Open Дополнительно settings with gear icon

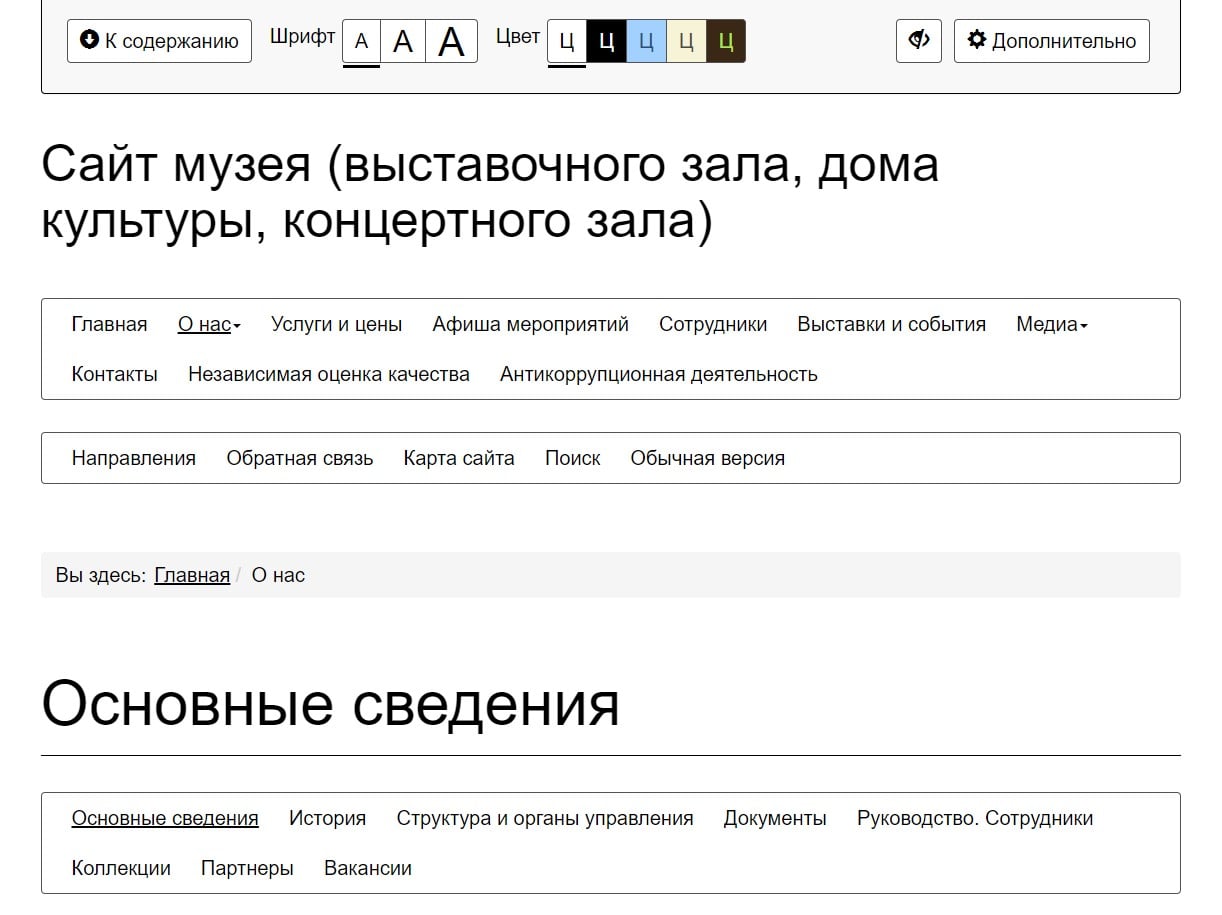1051,41
